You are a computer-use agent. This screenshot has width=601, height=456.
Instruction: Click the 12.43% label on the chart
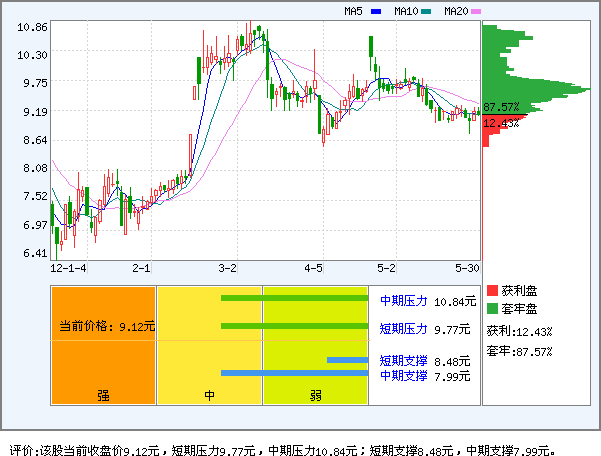pyautogui.click(x=501, y=123)
